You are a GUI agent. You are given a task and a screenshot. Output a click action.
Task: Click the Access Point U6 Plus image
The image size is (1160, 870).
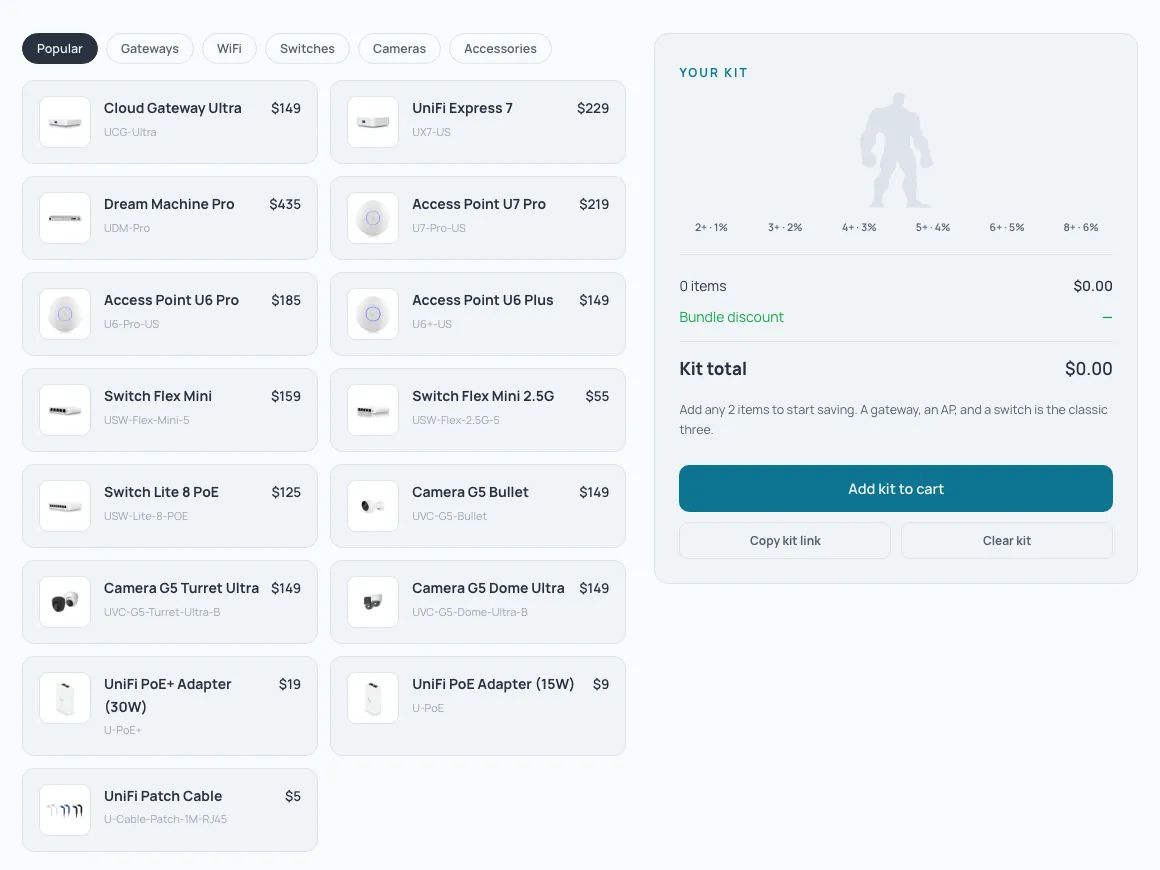pyautogui.click(x=373, y=314)
